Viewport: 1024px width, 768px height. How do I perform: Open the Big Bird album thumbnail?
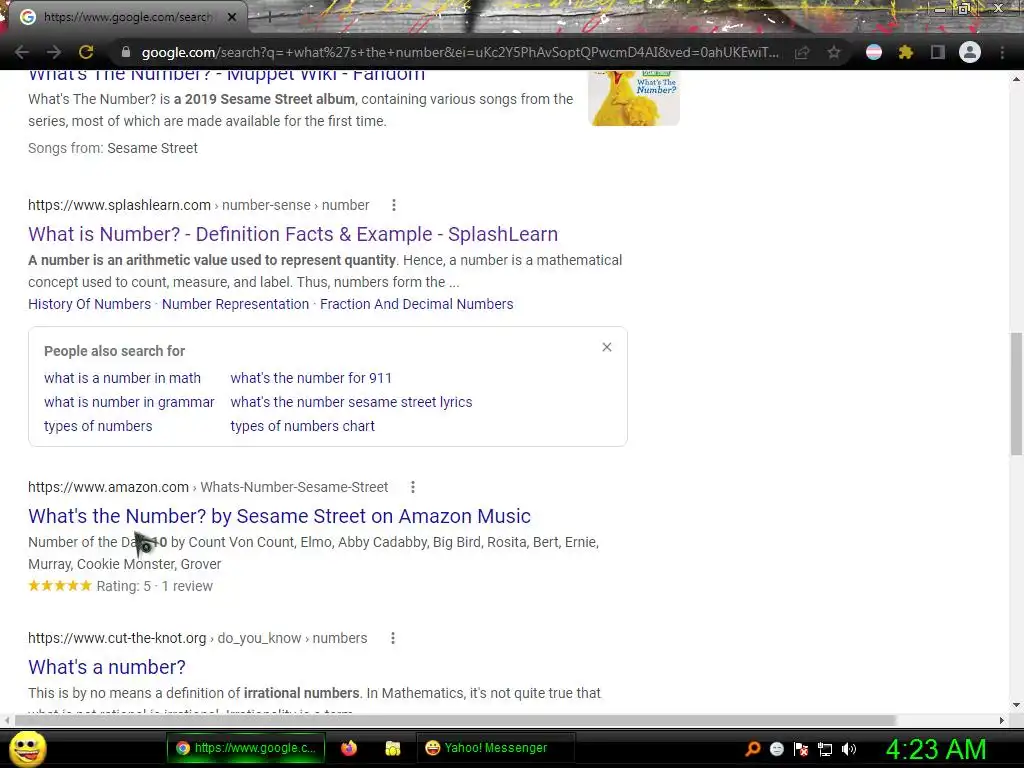[633, 97]
